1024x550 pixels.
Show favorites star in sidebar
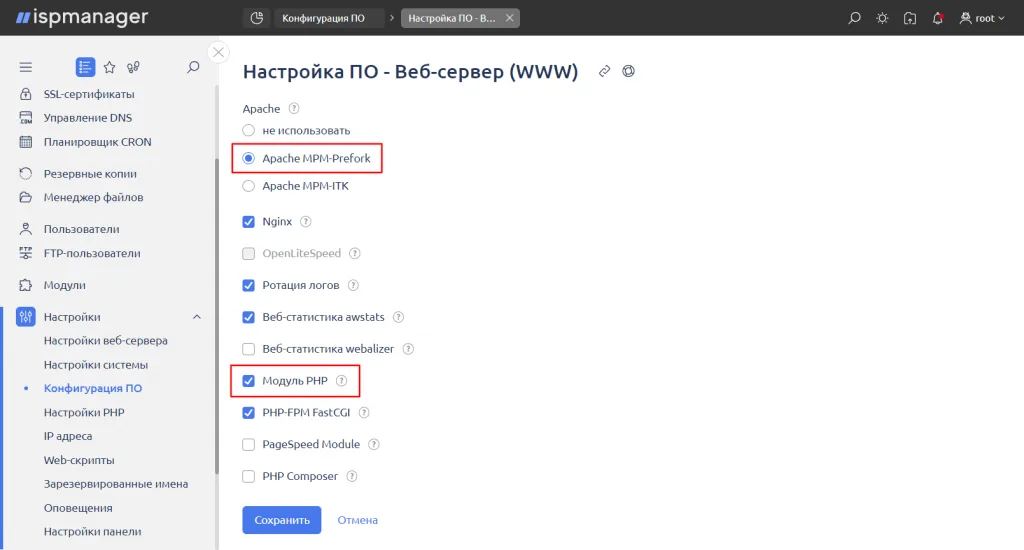tap(110, 67)
